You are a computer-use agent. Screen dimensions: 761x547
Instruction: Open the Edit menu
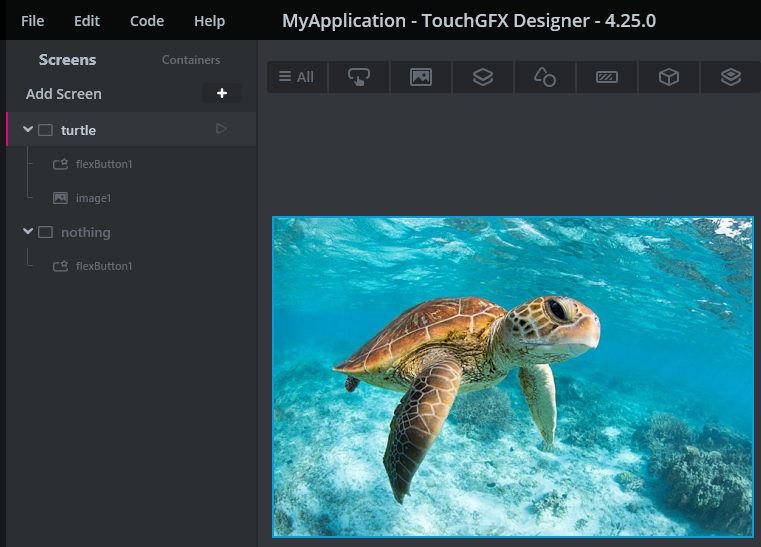pyautogui.click(x=87, y=21)
